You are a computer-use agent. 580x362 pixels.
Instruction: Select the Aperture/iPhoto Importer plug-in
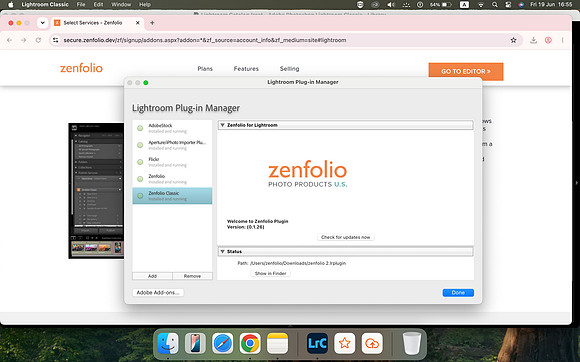tap(172, 145)
